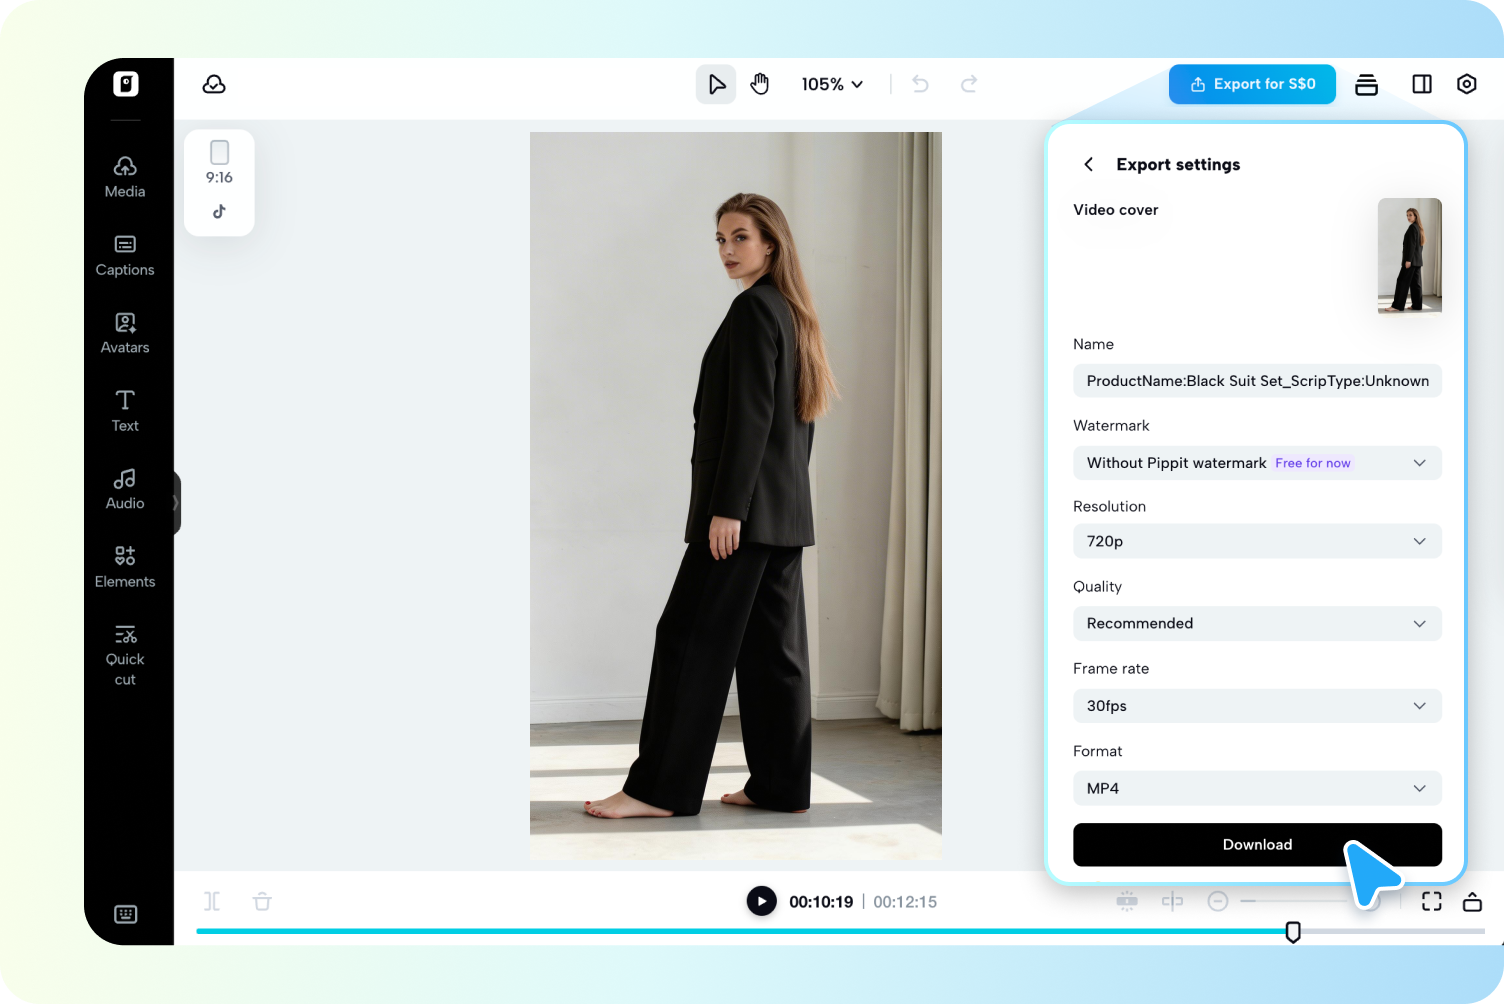Image resolution: width=1504 pixels, height=1004 pixels.
Task: Go back from Export settings
Action: point(1088,164)
